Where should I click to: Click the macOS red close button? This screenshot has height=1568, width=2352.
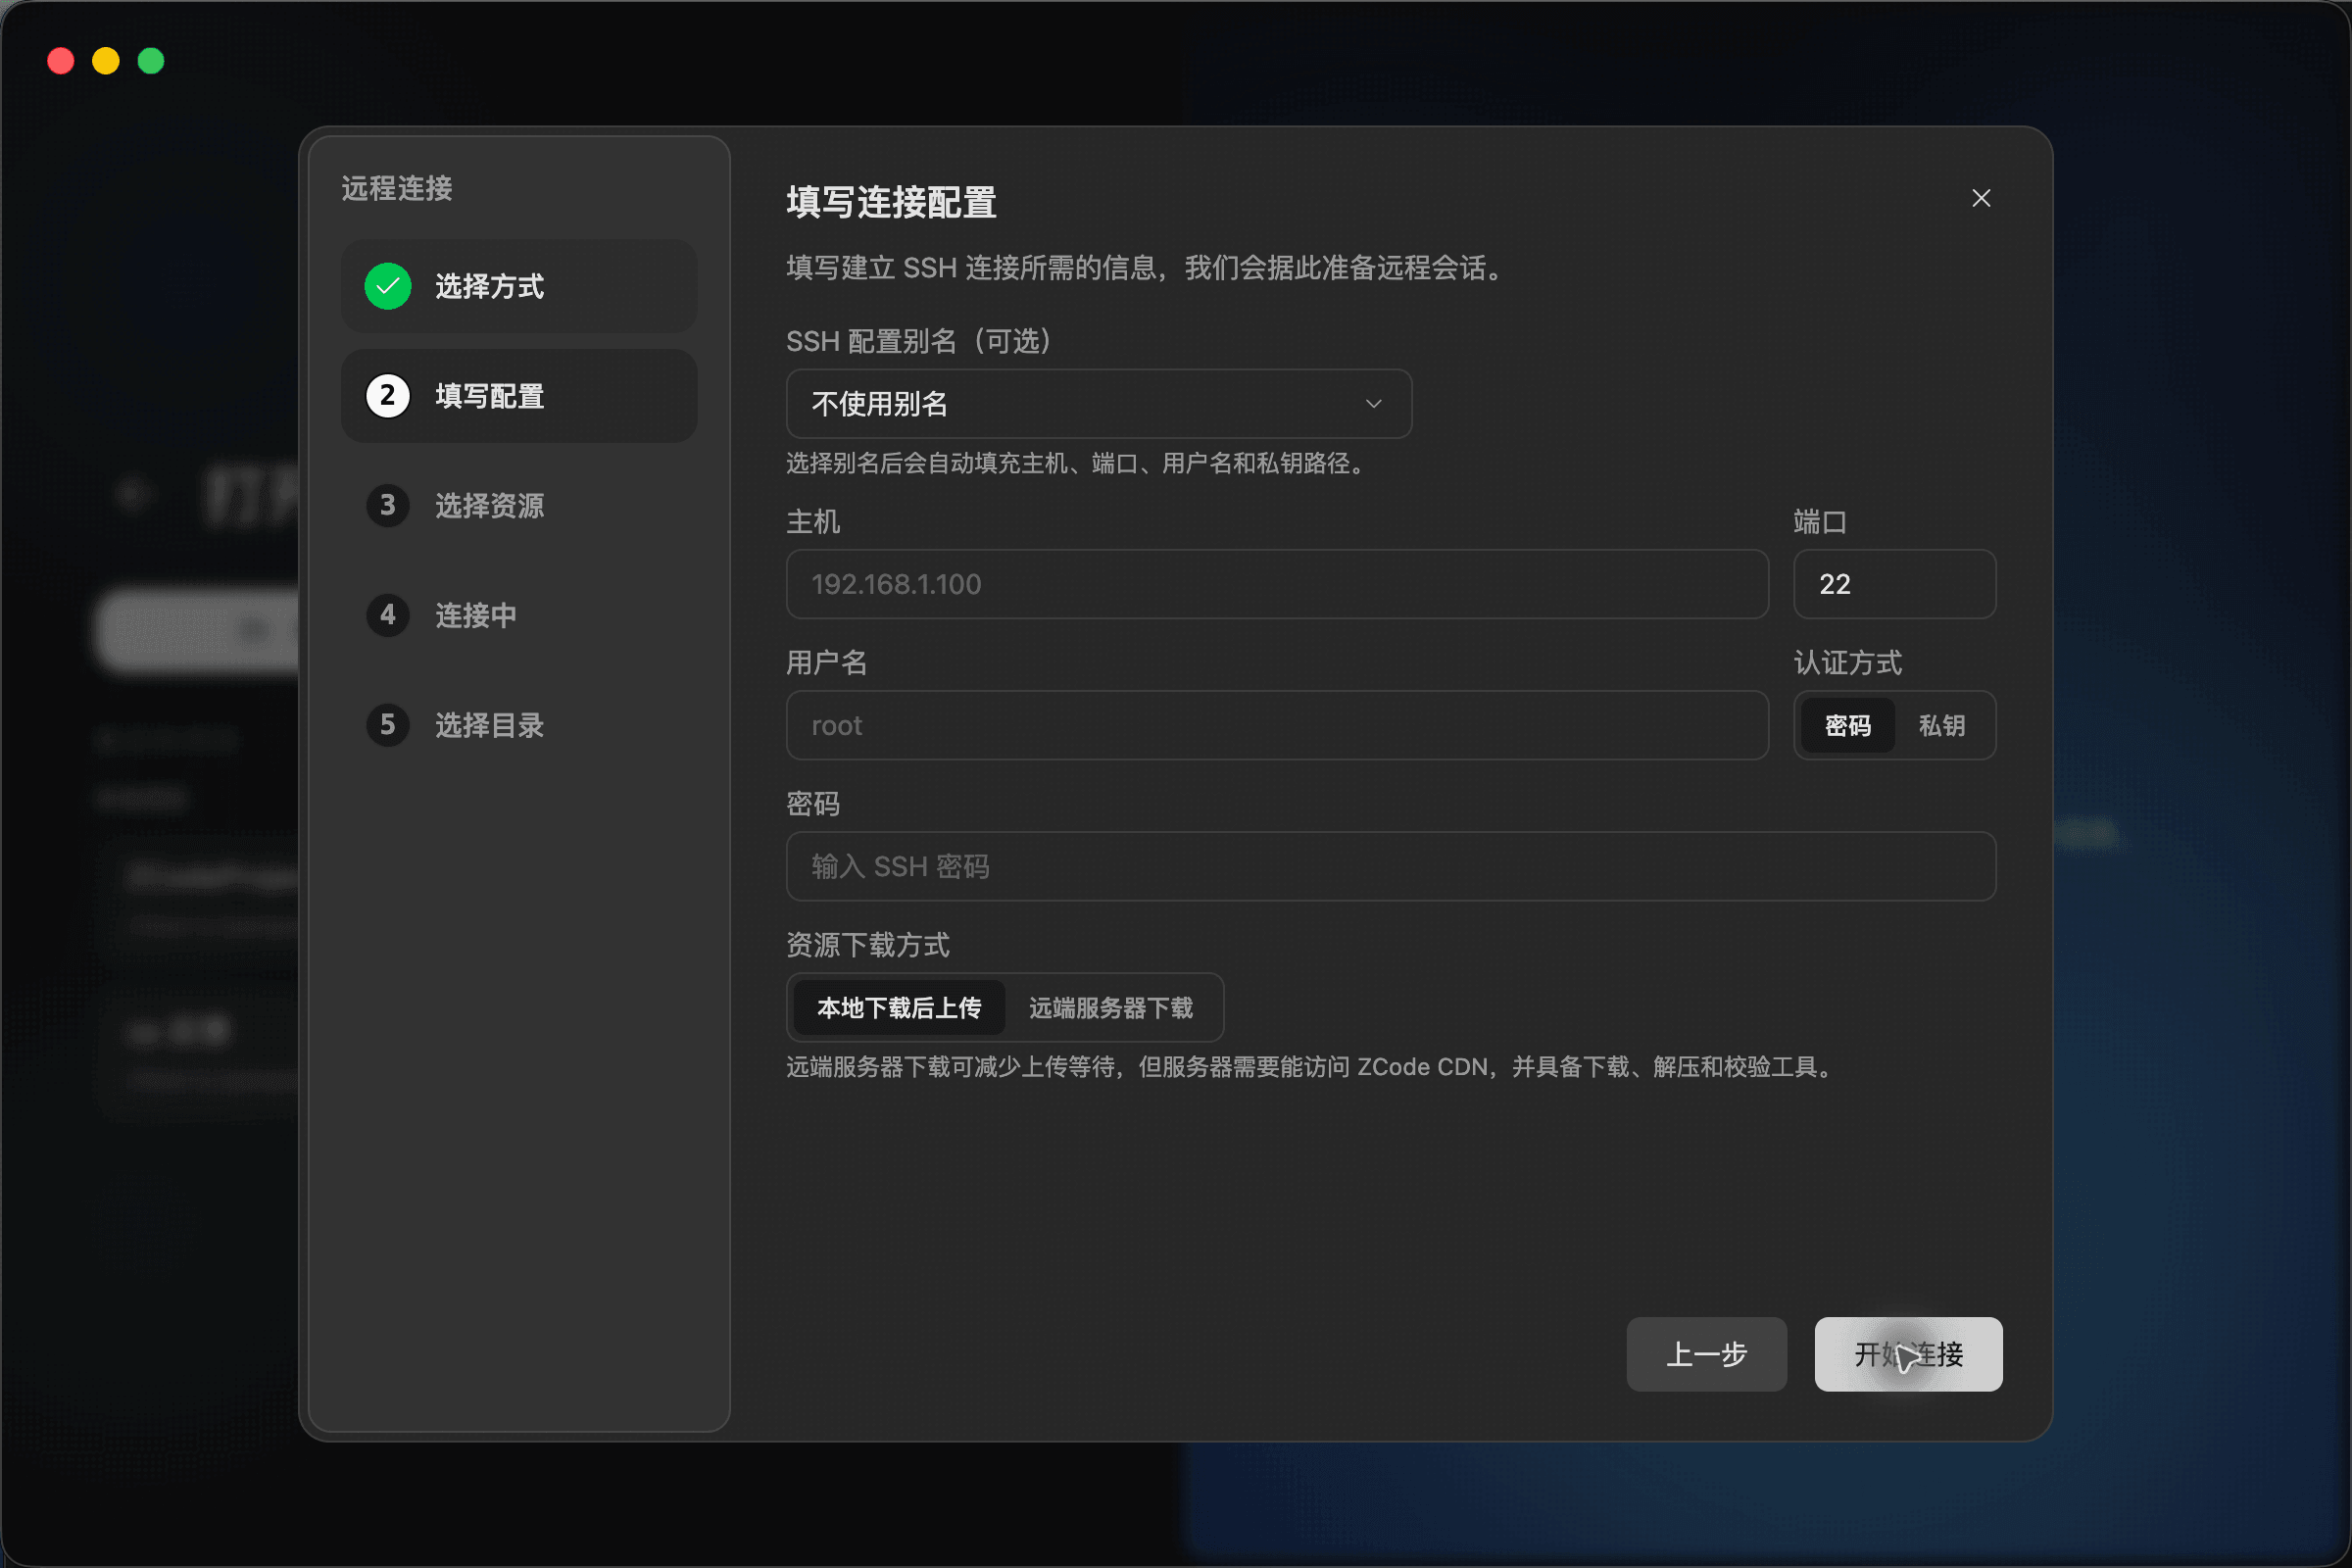(x=61, y=61)
